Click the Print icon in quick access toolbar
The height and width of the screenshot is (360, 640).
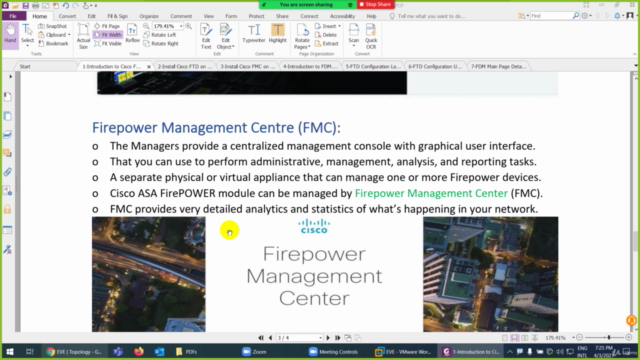click(x=36, y=5)
